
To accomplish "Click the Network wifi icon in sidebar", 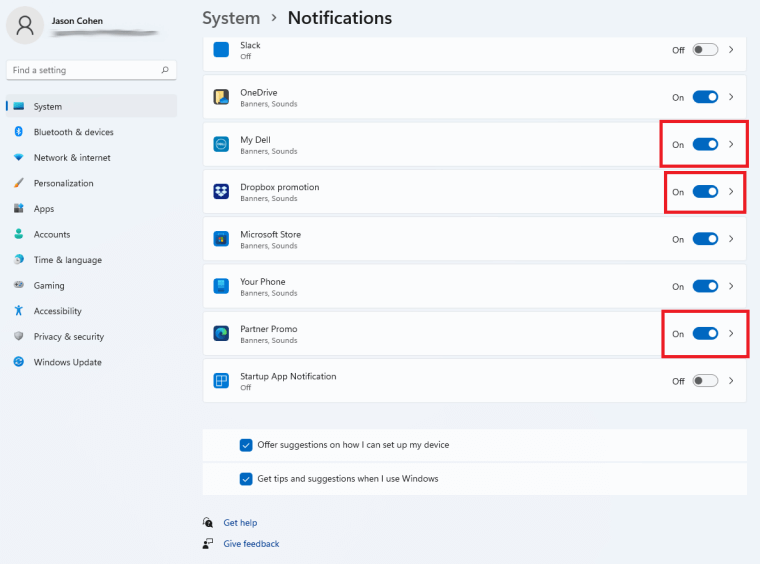I will 18,157.
